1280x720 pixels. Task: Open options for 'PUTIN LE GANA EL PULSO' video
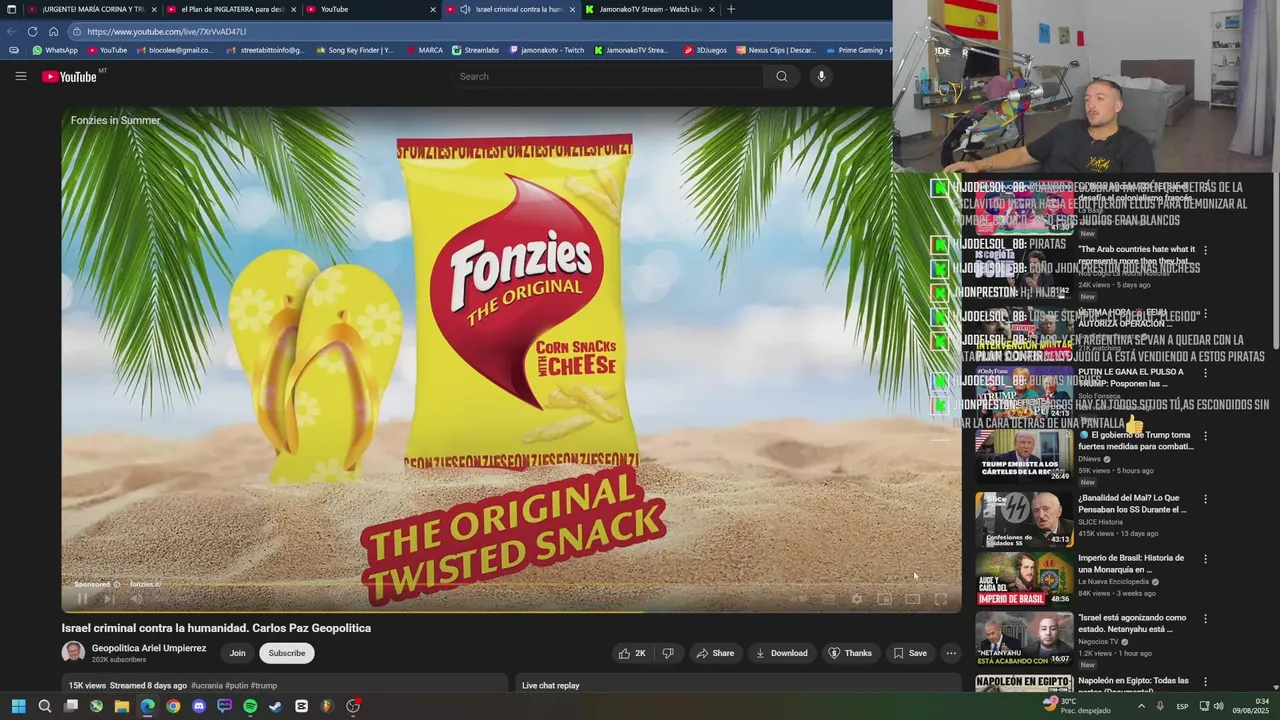(x=1205, y=373)
